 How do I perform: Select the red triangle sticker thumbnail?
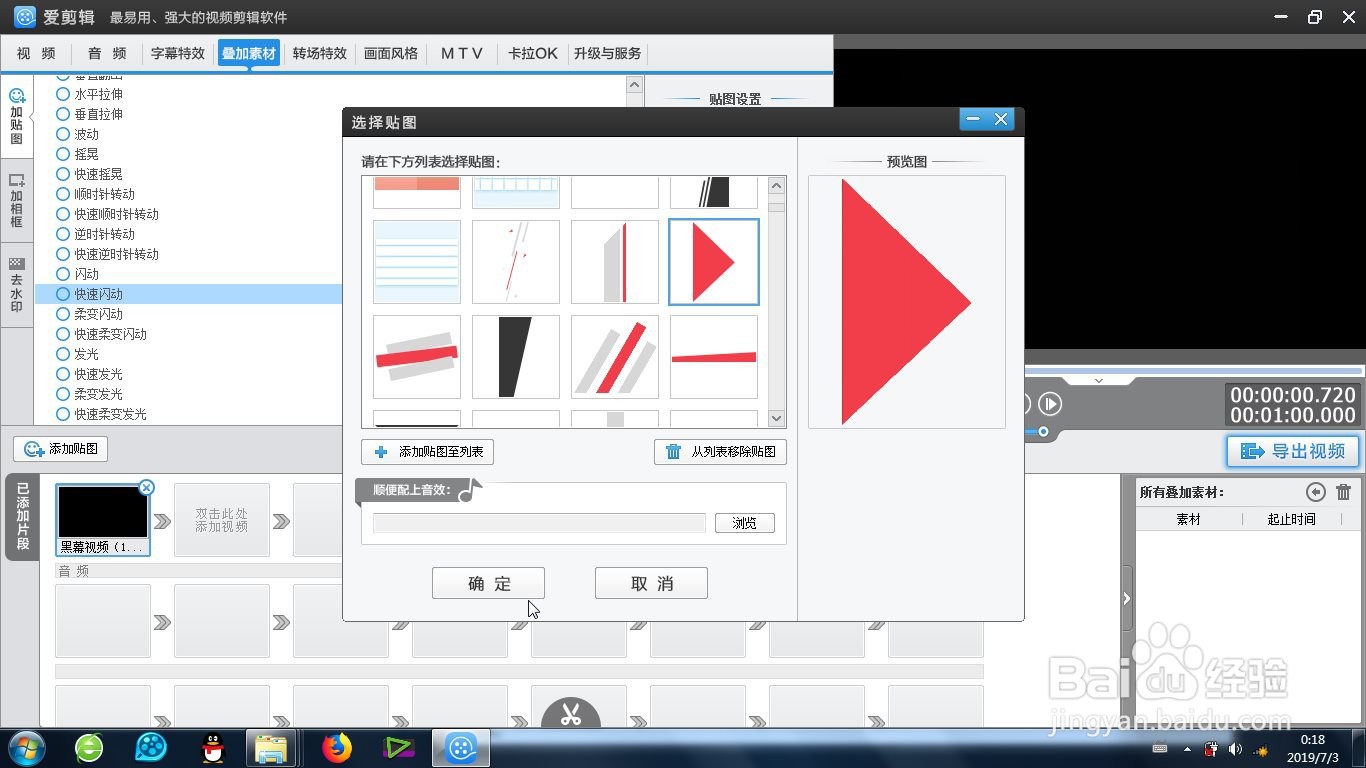click(x=713, y=262)
